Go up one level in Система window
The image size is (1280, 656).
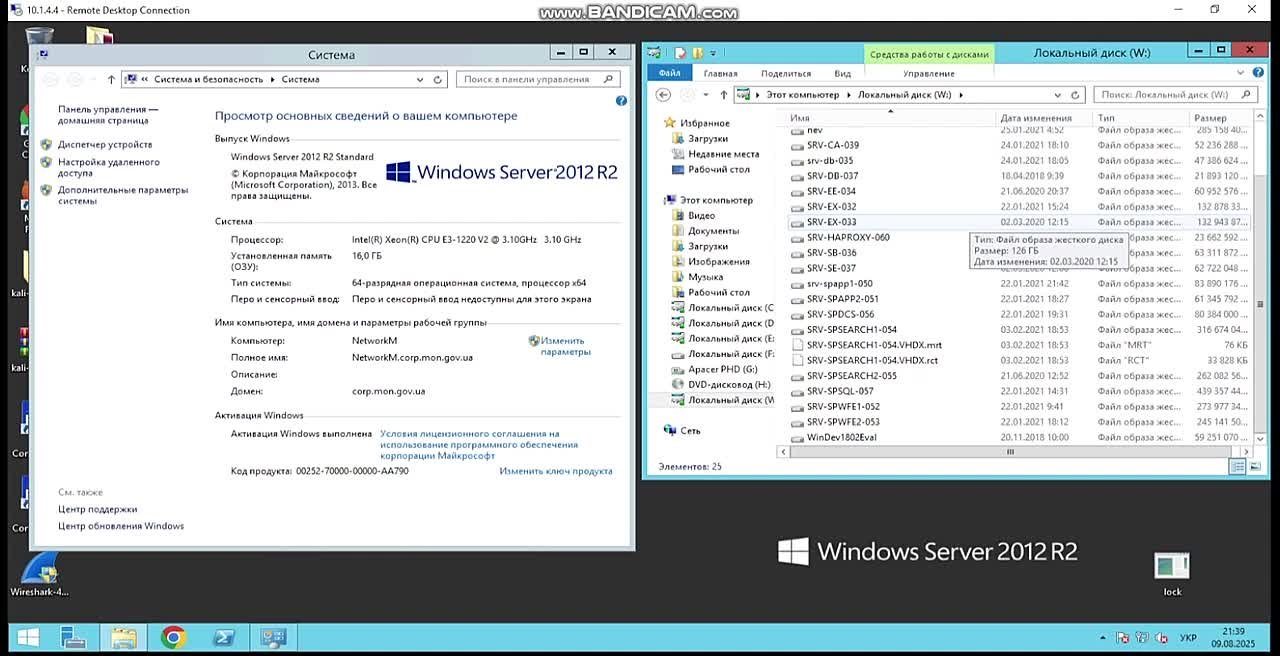coord(111,79)
